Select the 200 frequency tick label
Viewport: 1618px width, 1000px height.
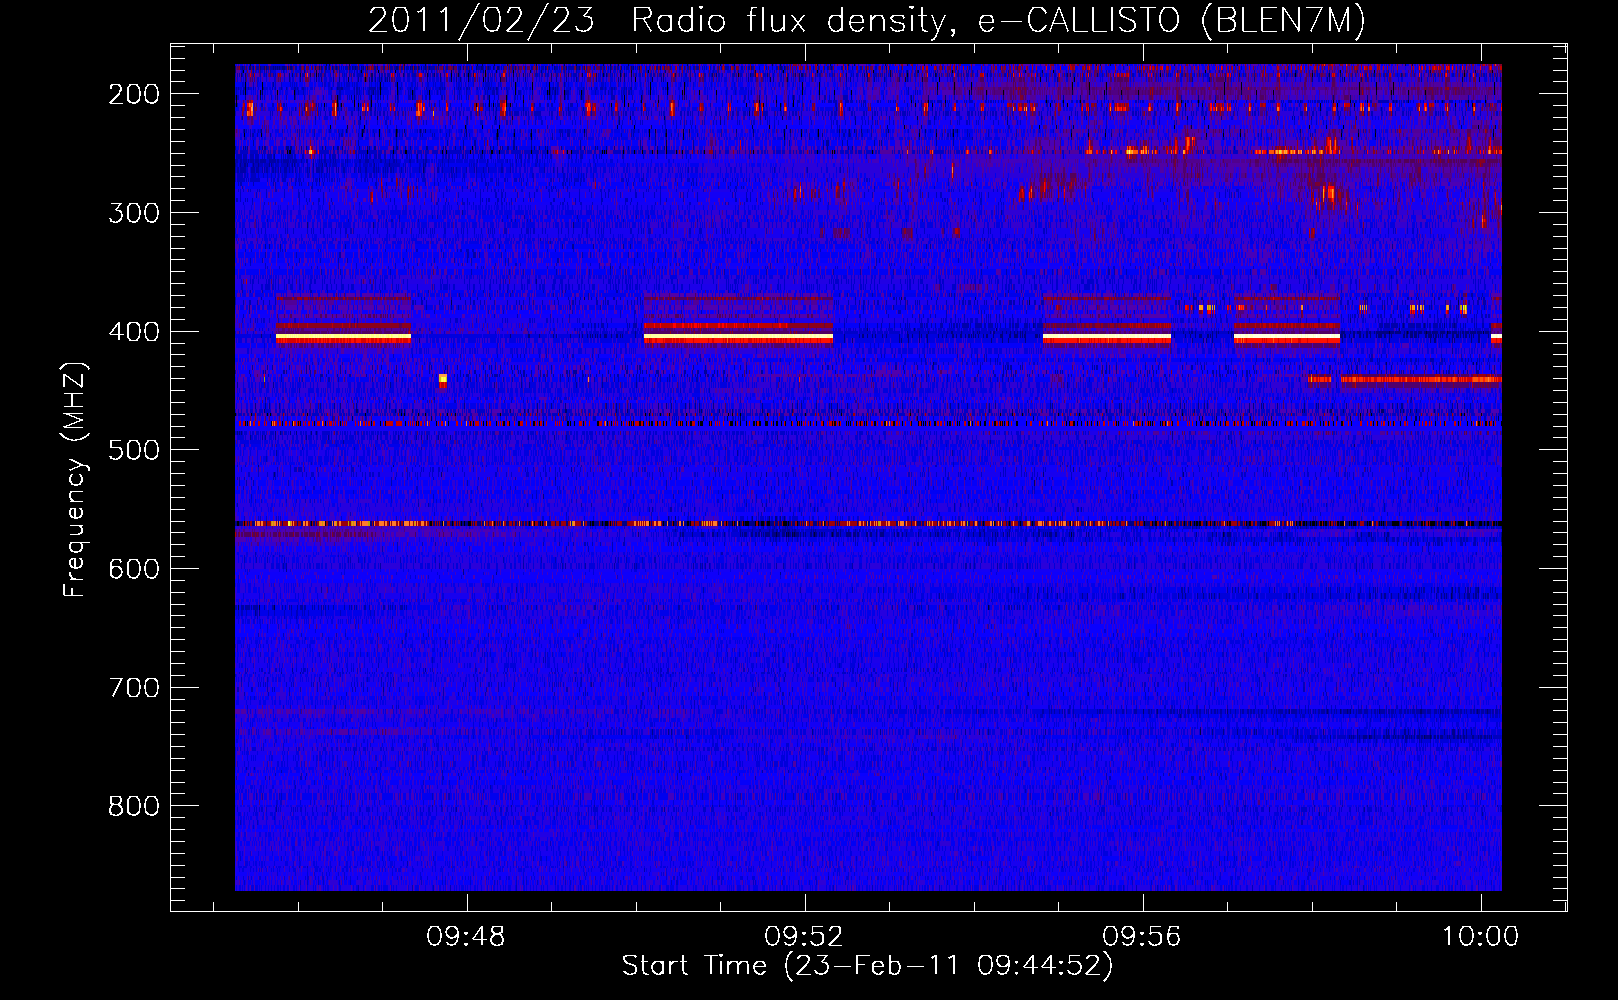coord(134,94)
